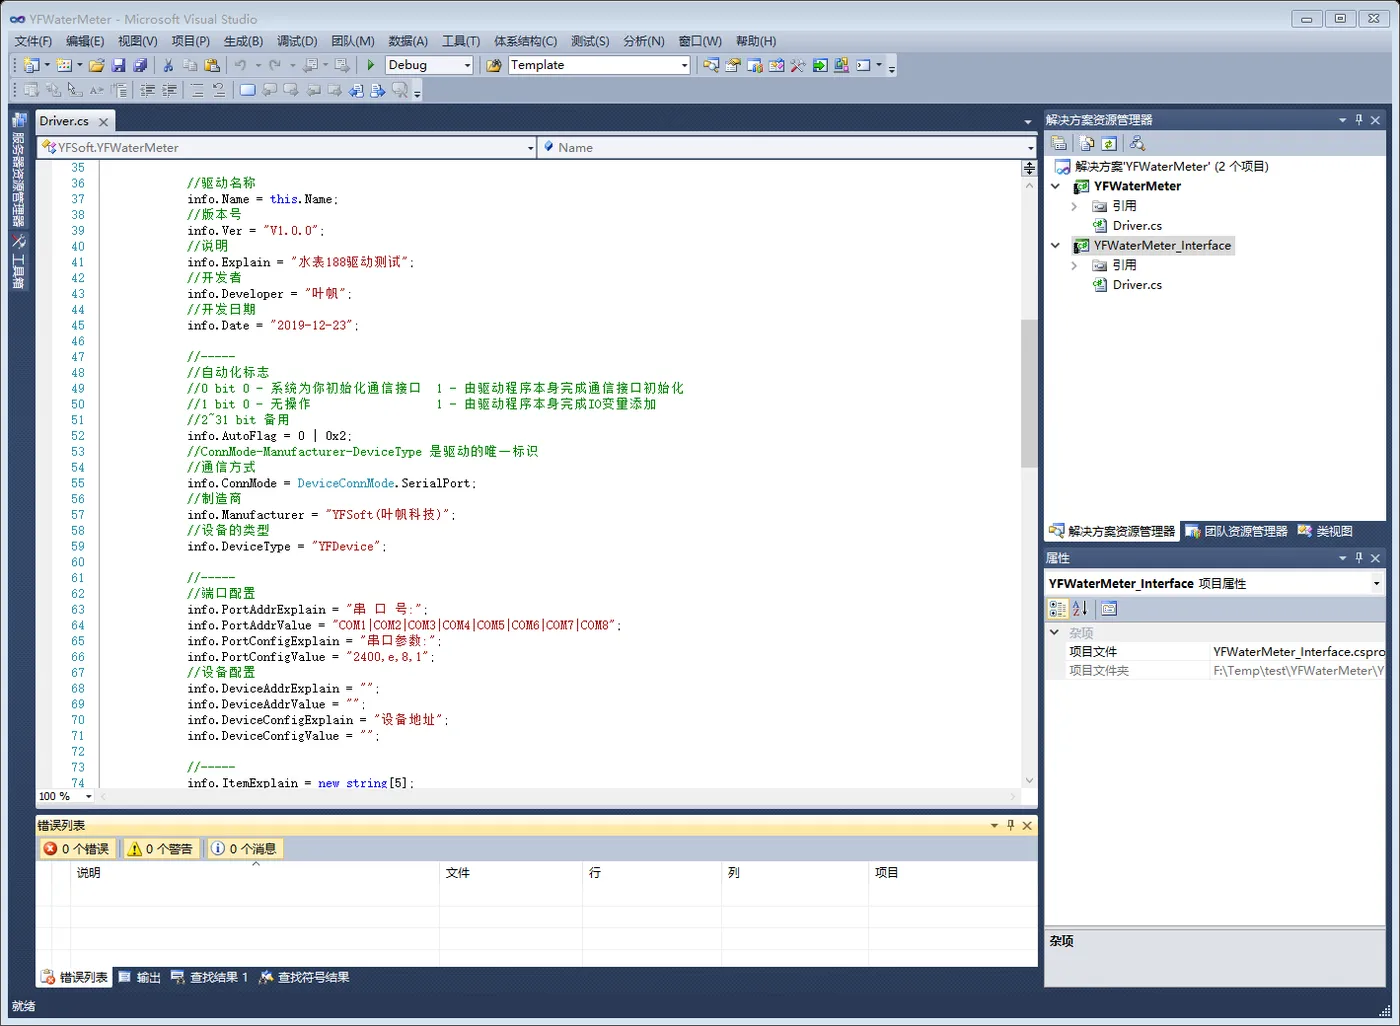Click Show All Files icon in Solution Explorer
Image resolution: width=1400 pixels, height=1026 pixels.
point(1087,143)
